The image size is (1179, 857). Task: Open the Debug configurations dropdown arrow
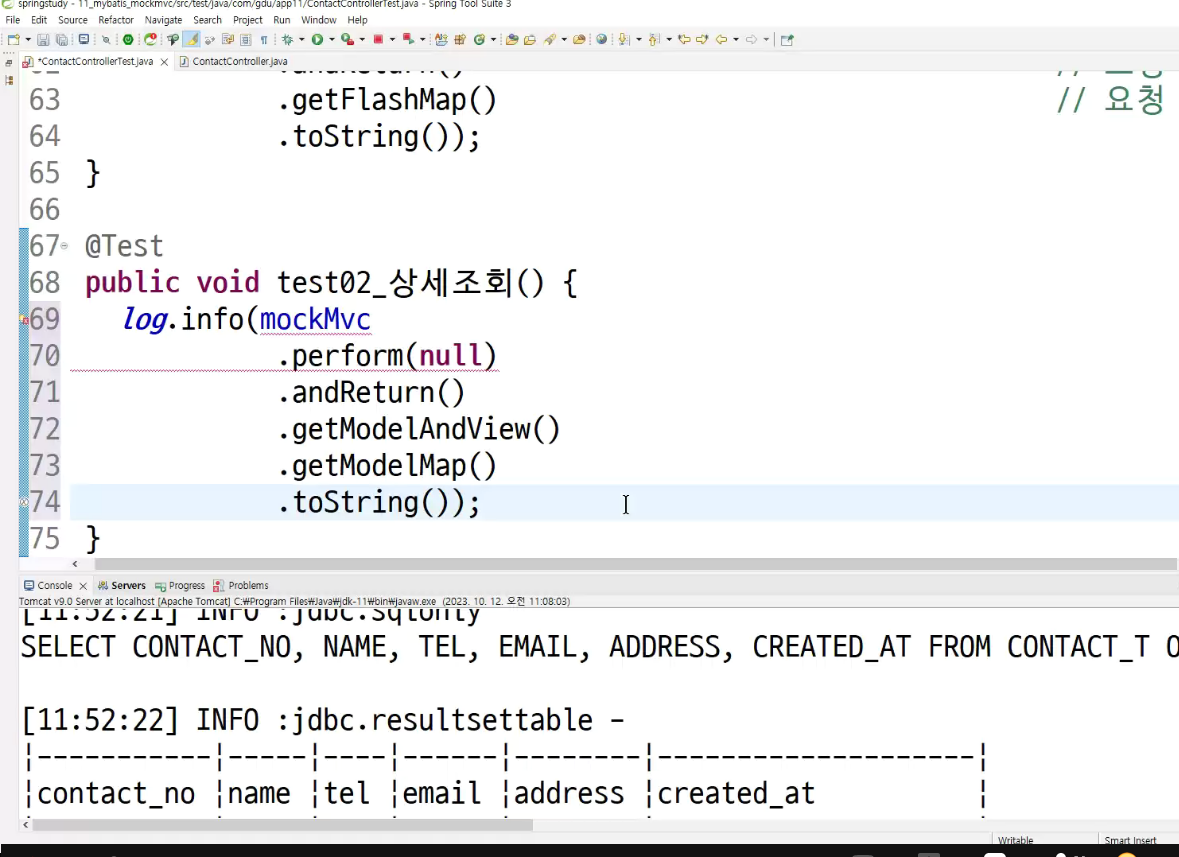(302, 40)
